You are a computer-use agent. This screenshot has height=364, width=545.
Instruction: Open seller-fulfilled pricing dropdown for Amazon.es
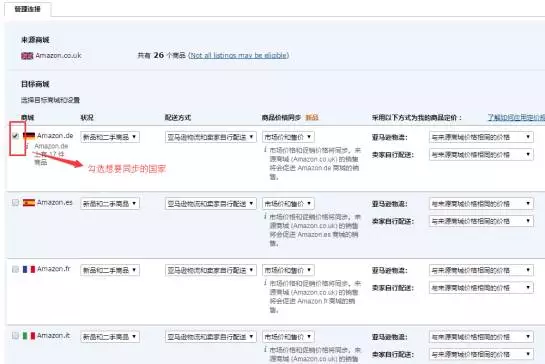(x=481, y=221)
